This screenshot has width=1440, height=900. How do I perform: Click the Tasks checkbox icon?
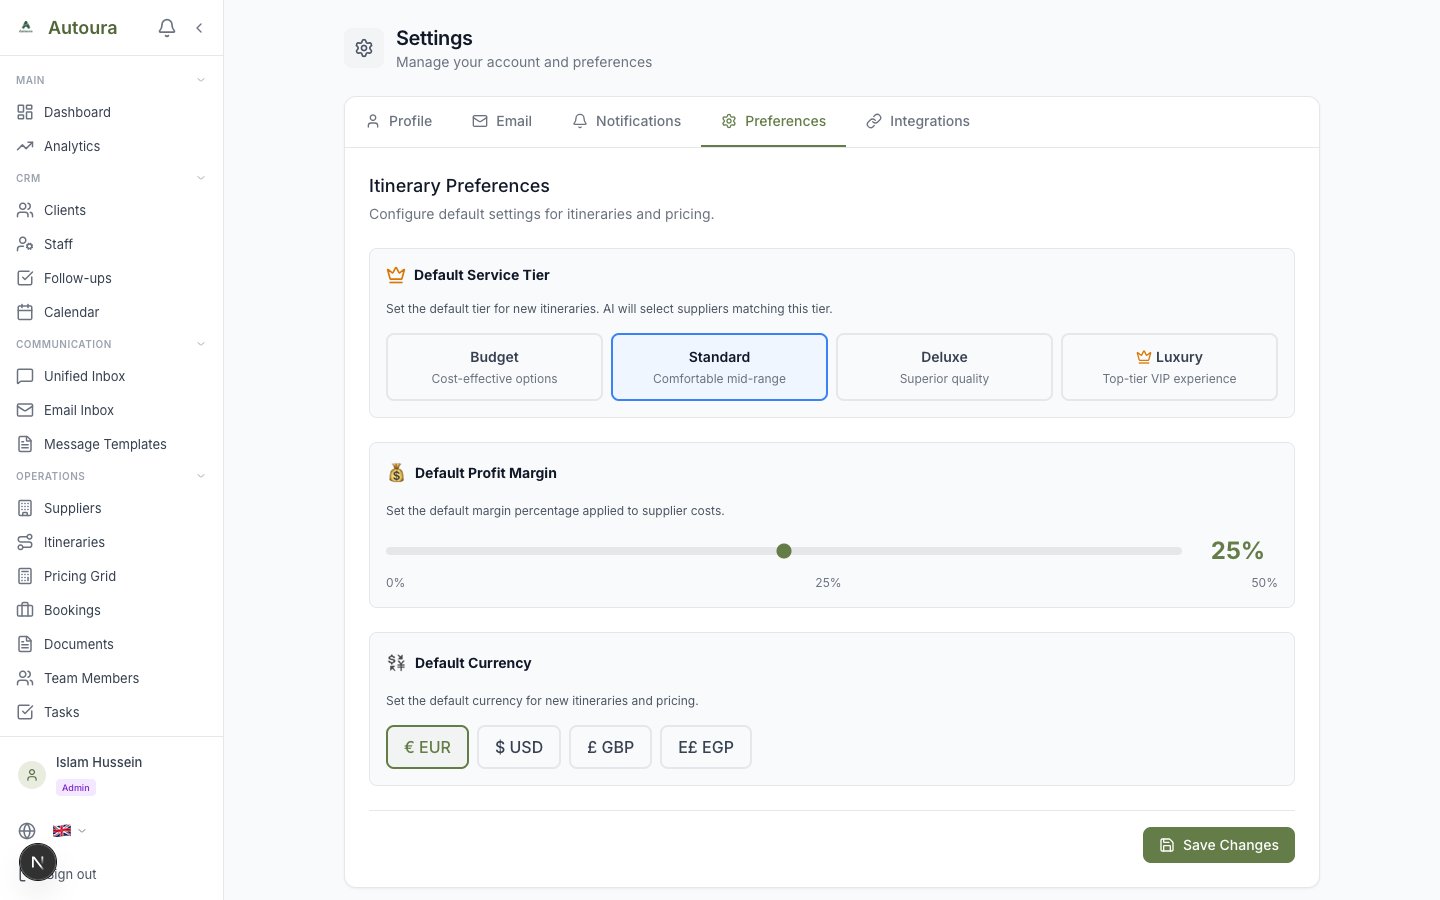[25, 712]
